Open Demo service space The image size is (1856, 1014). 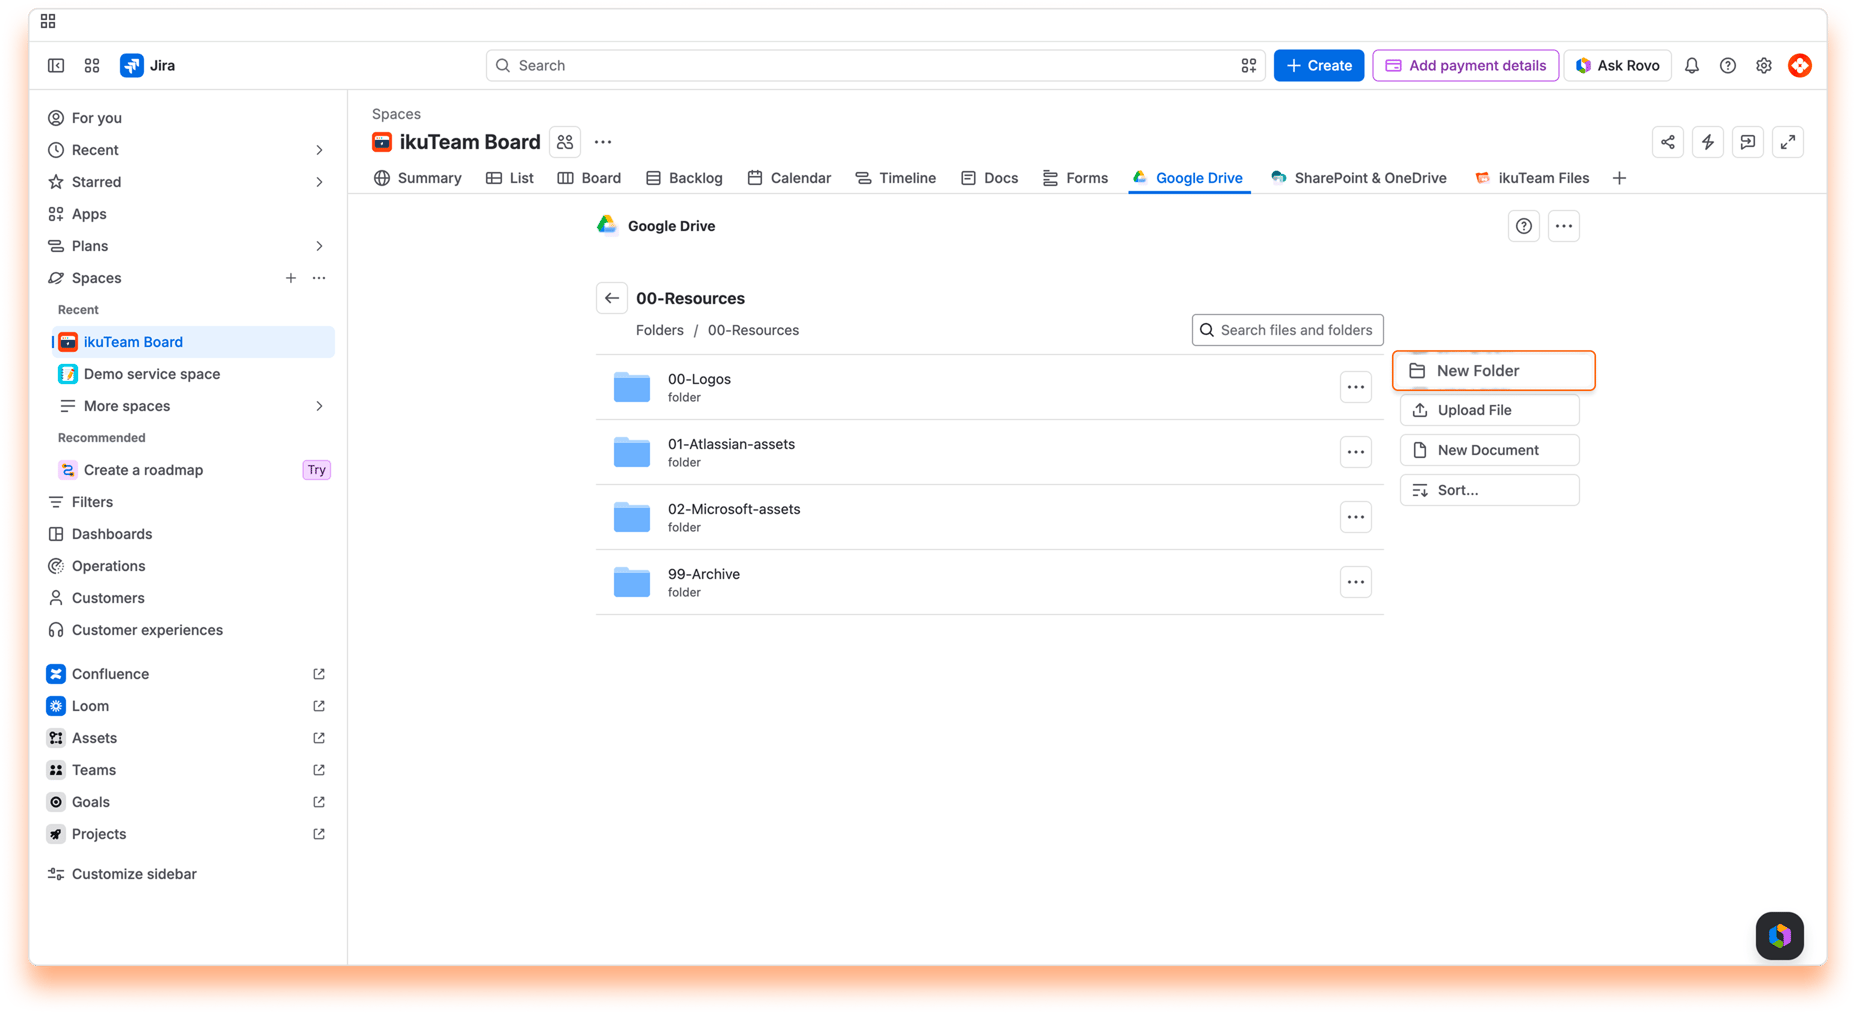(193, 374)
